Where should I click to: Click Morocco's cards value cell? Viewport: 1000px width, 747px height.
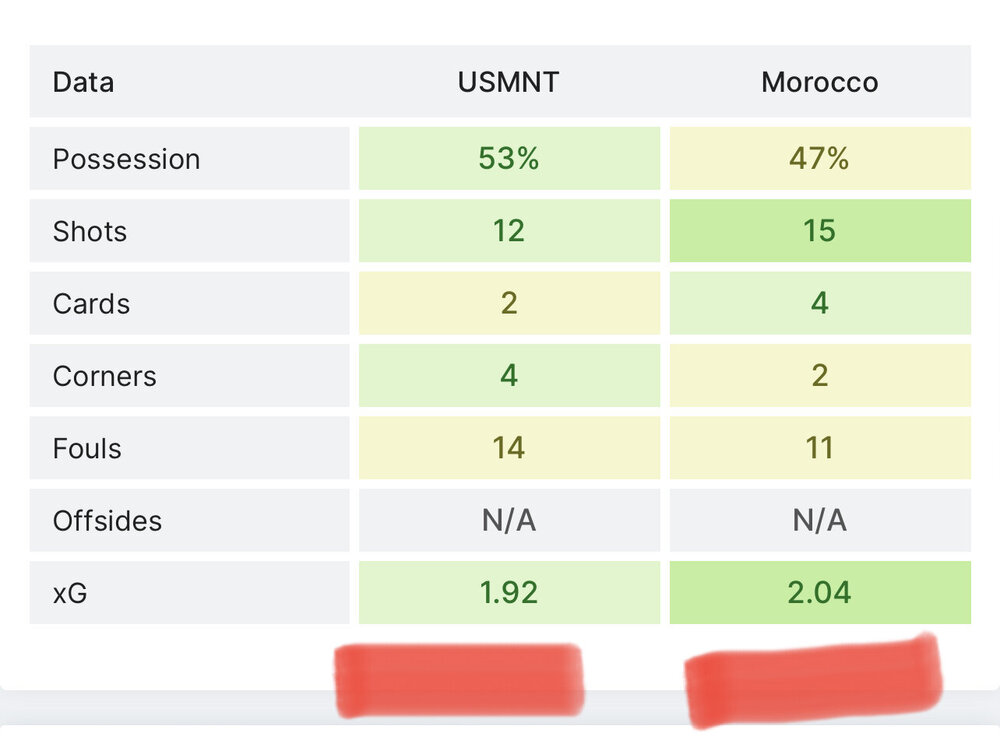[x=819, y=304]
